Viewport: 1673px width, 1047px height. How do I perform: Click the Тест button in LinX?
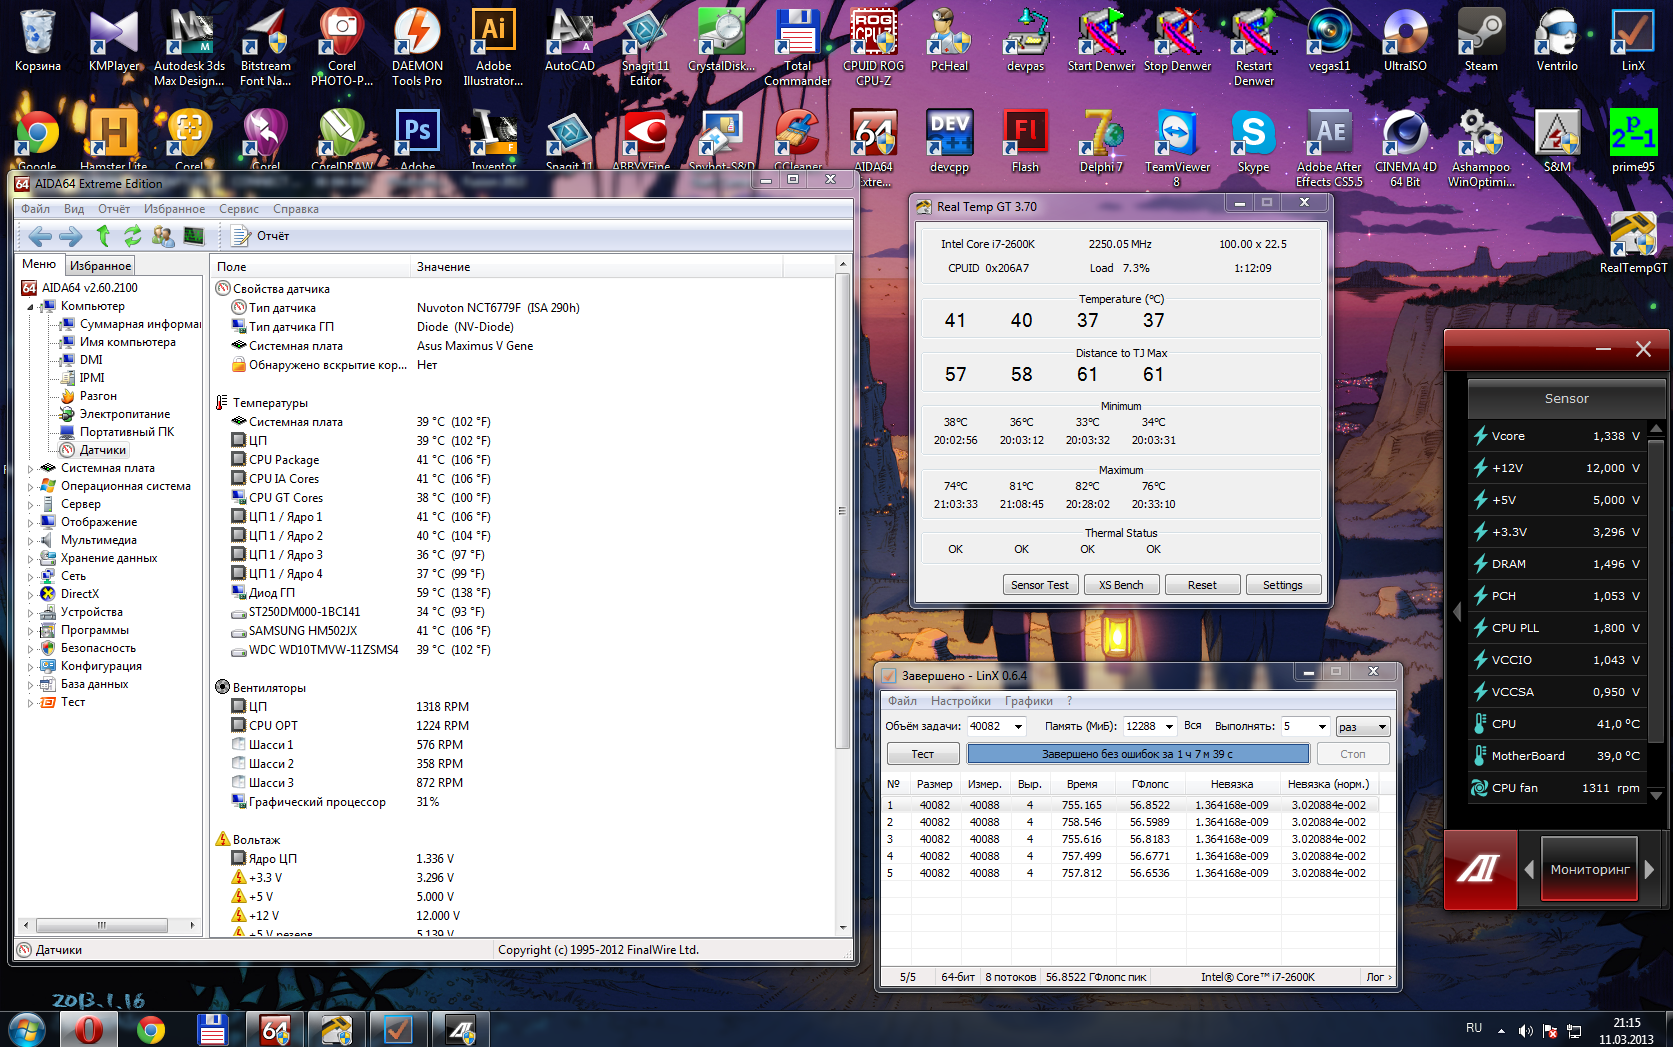(x=922, y=754)
